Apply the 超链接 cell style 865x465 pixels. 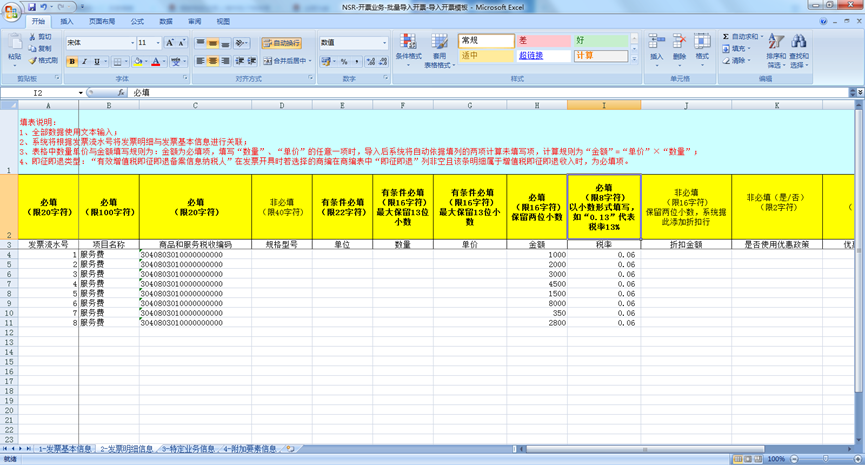pyautogui.click(x=543, y=56)
